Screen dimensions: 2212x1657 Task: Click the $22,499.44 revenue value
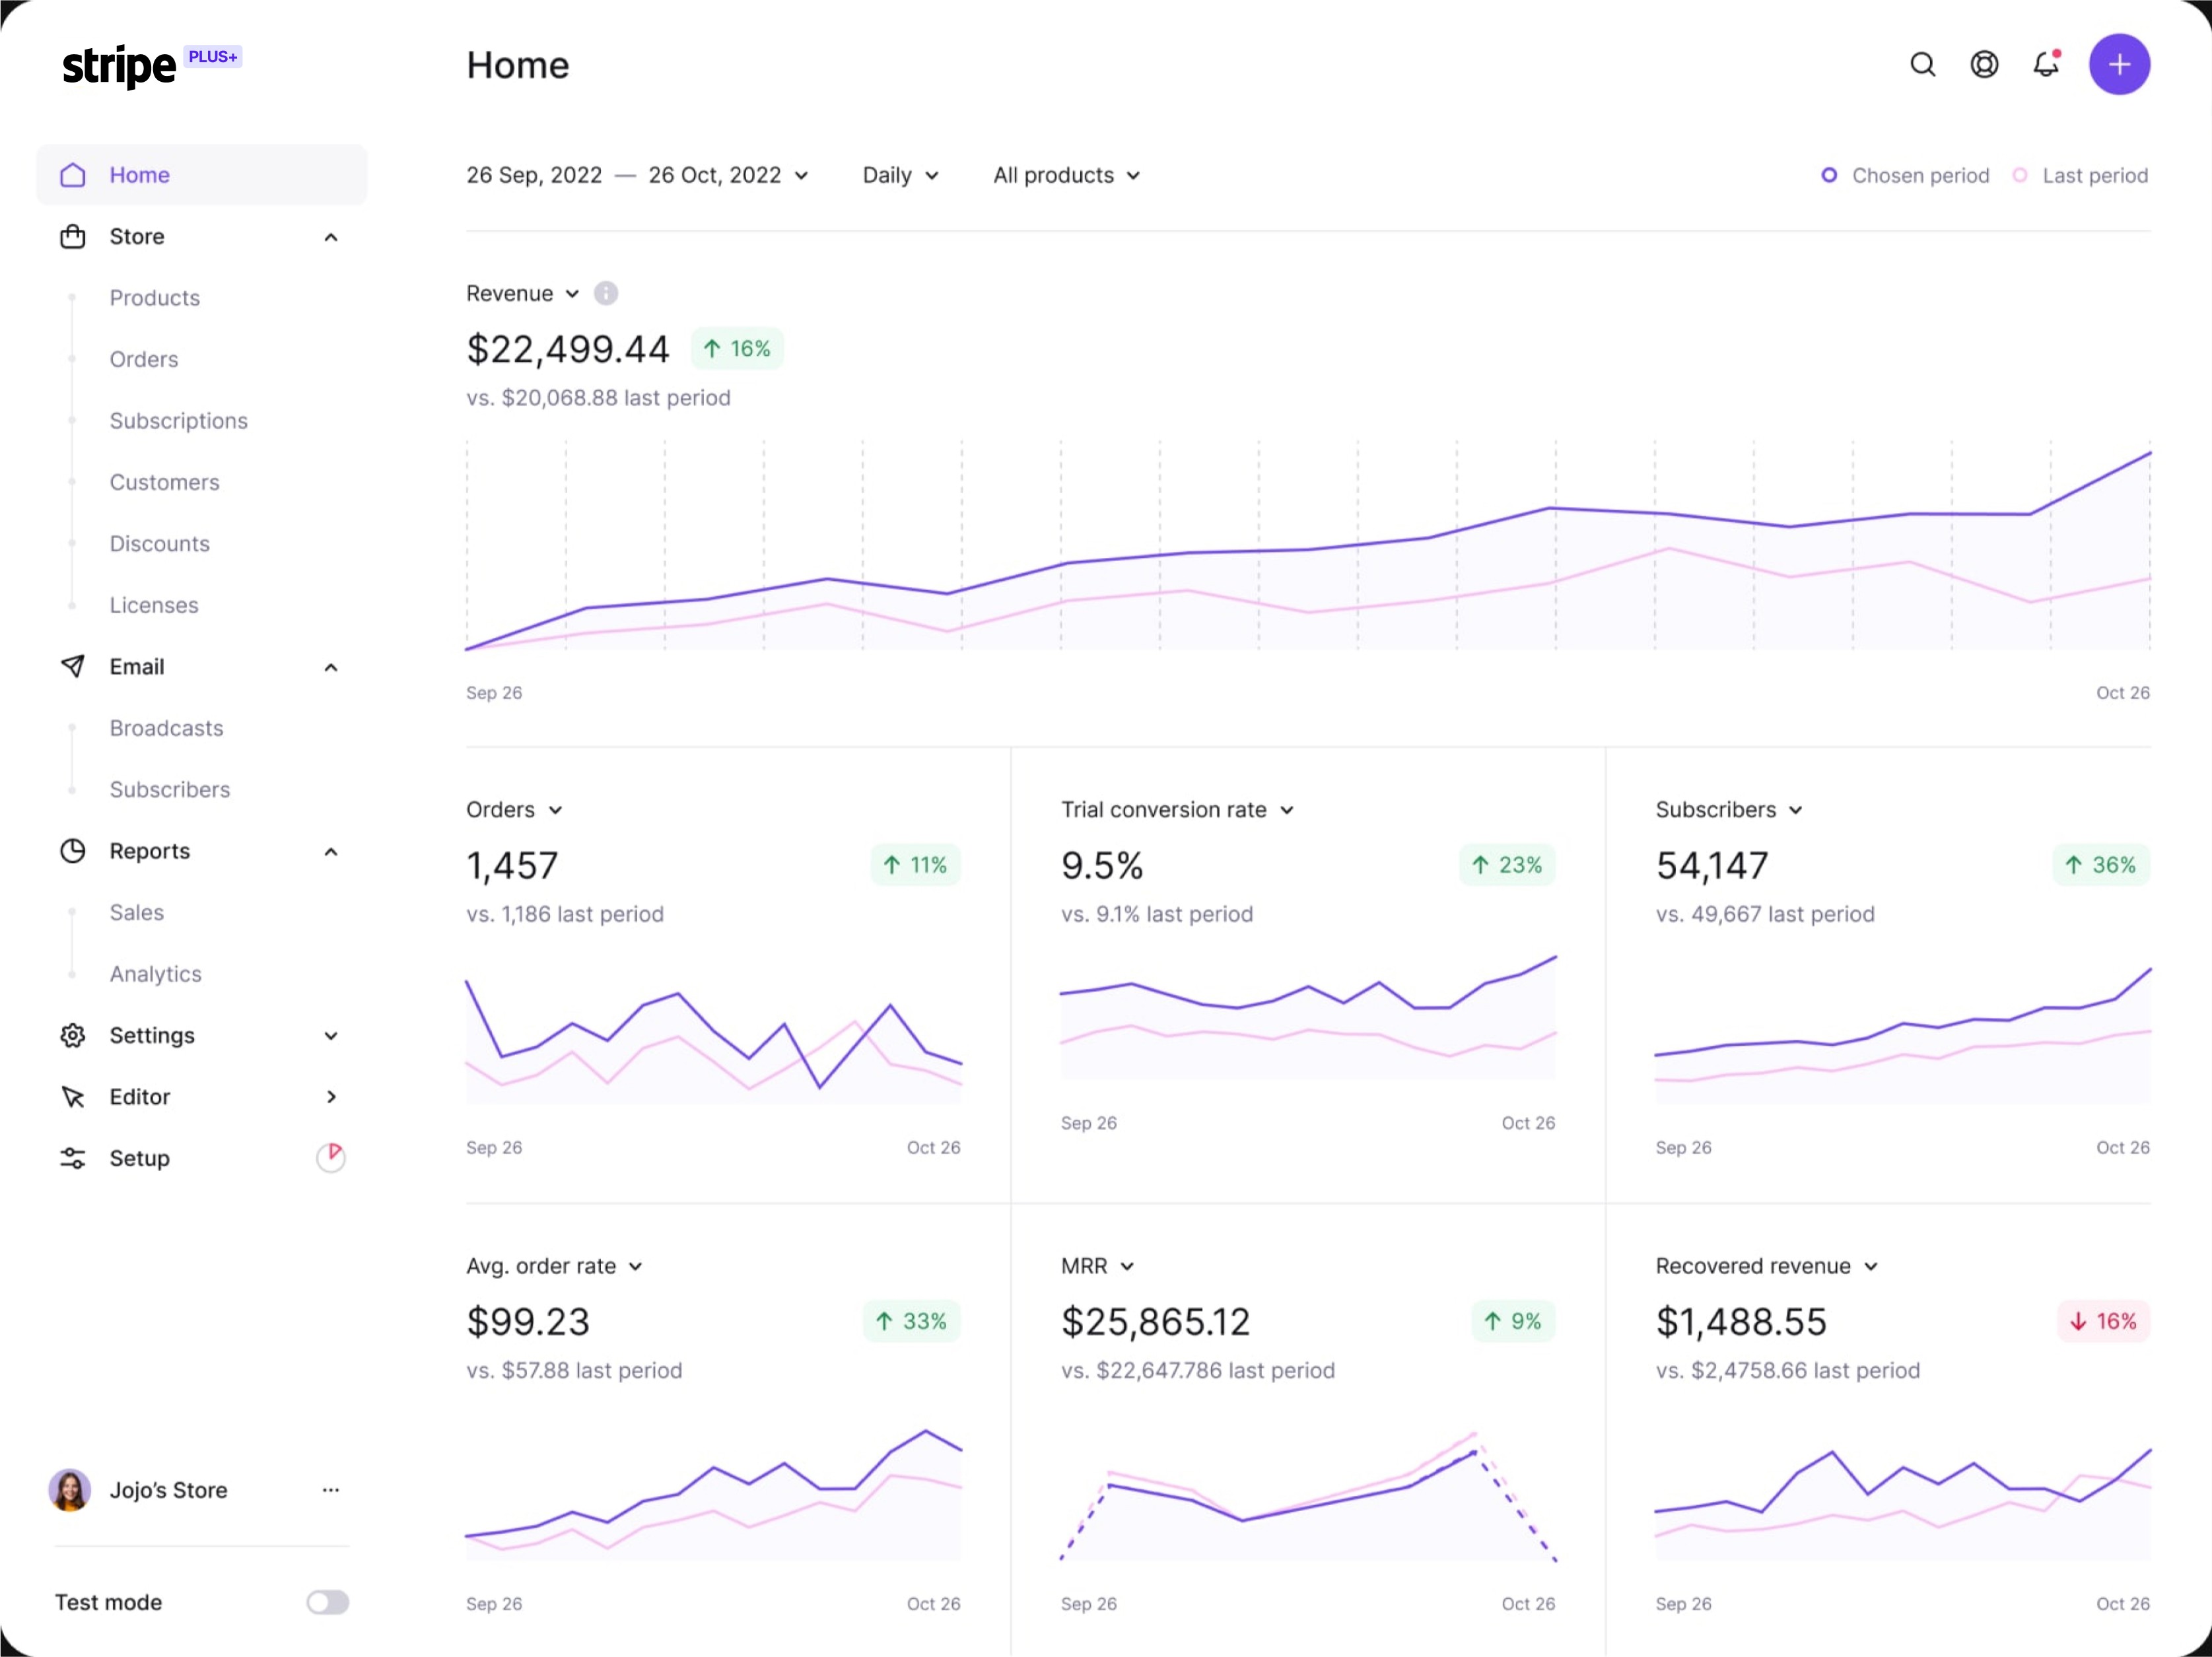[567, 349]
